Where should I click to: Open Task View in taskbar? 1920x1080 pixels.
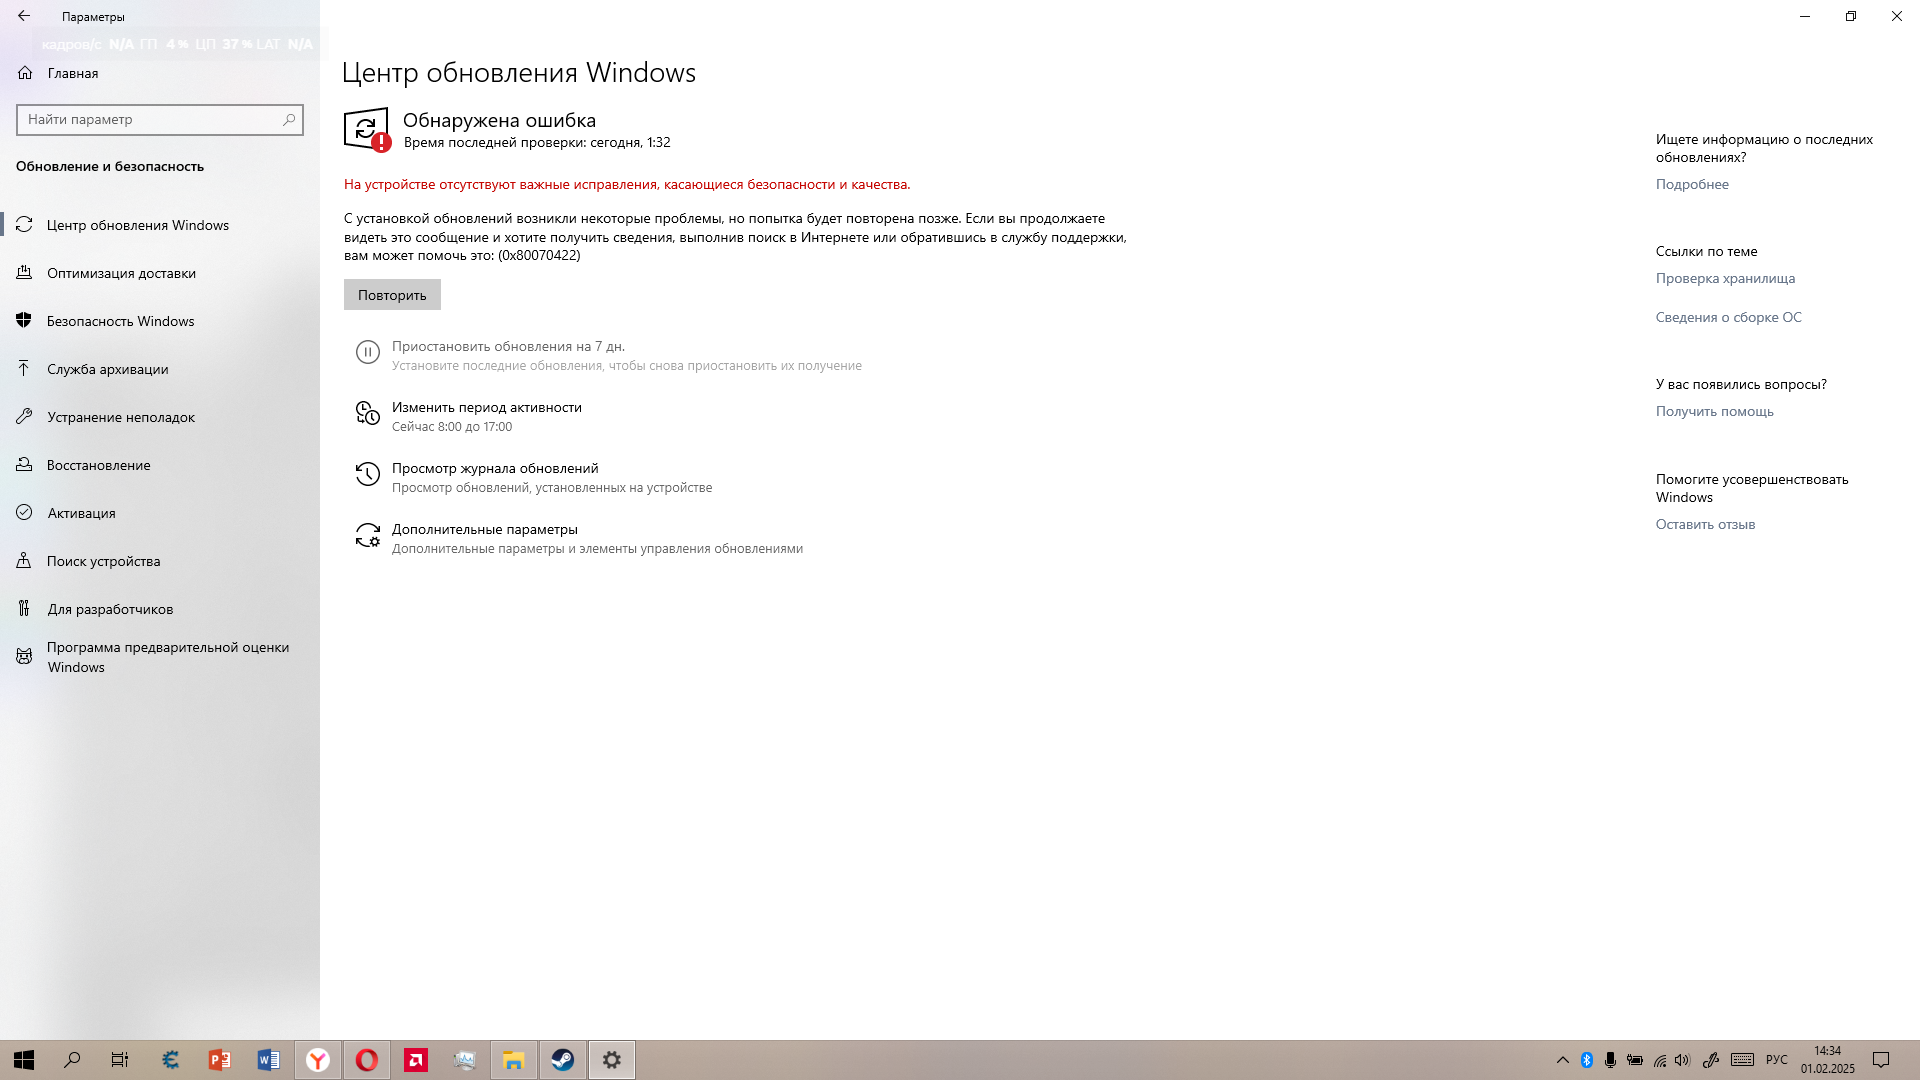tap(120, 1060)
